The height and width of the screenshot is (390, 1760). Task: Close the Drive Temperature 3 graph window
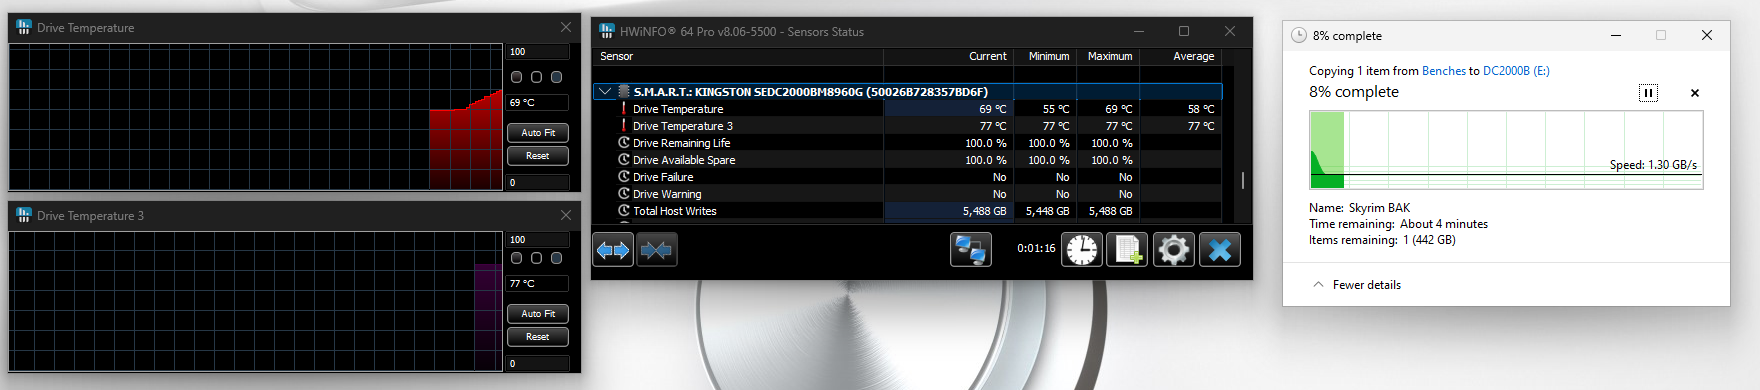click(x=566, y=215)
